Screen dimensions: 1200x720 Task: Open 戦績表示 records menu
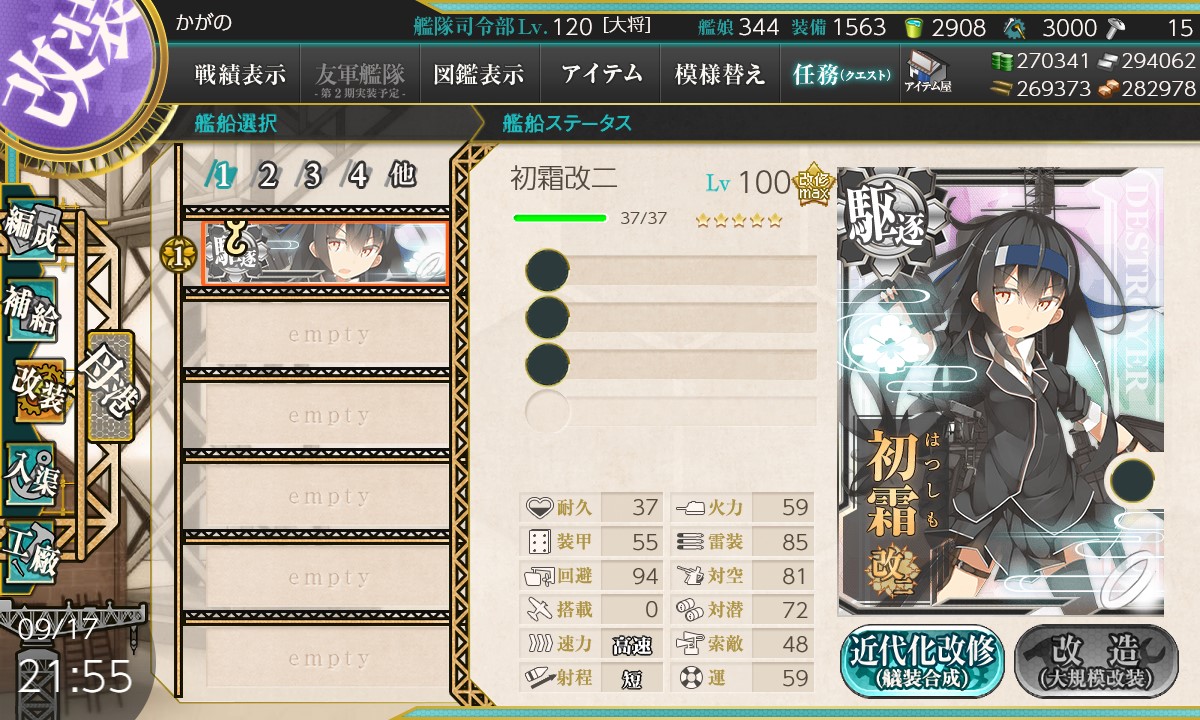tap(240, 74)
